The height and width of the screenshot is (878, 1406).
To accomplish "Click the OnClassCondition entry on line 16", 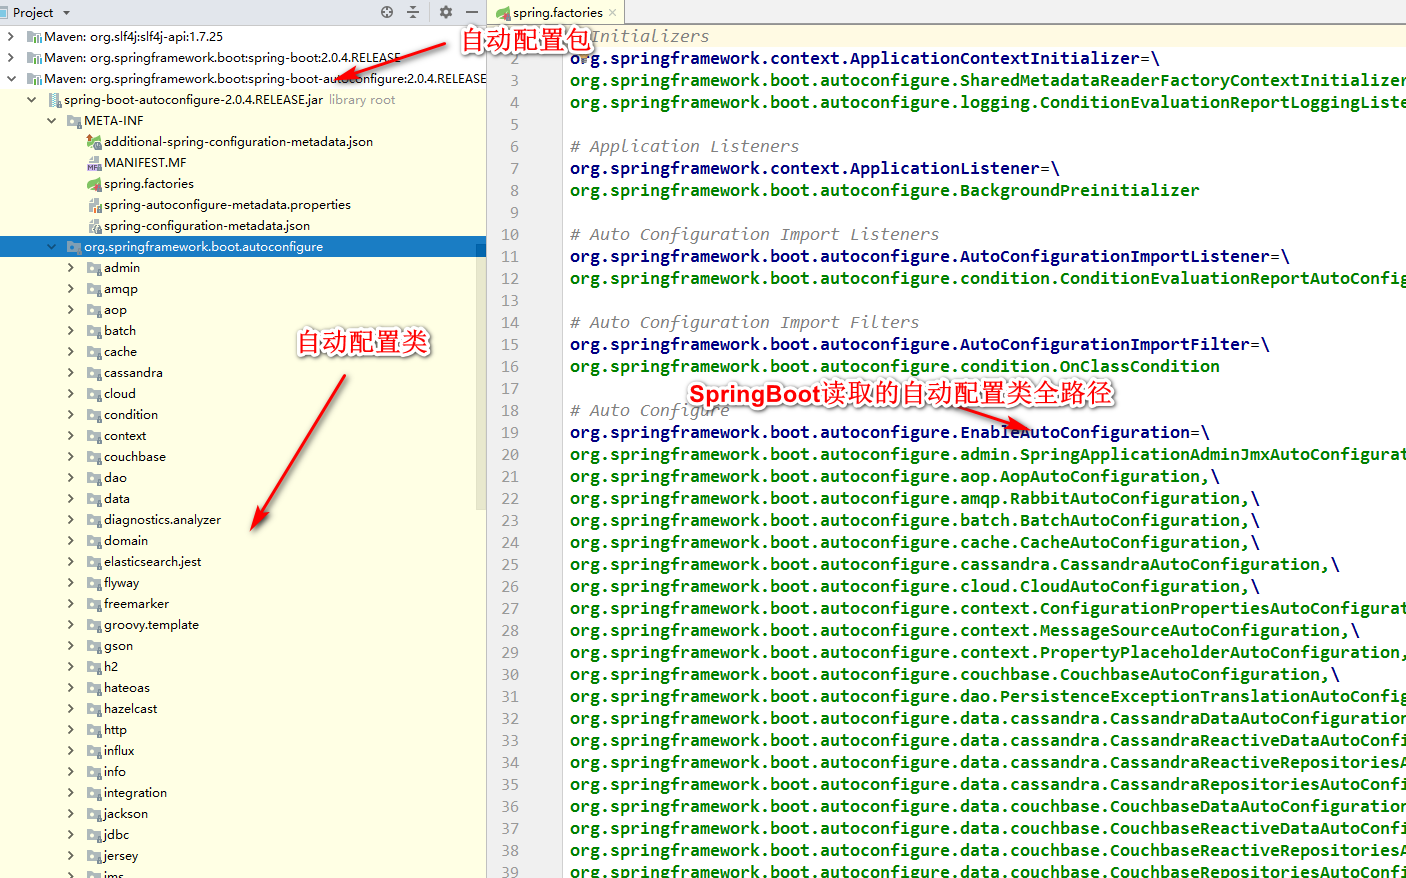I will (894, 366).
